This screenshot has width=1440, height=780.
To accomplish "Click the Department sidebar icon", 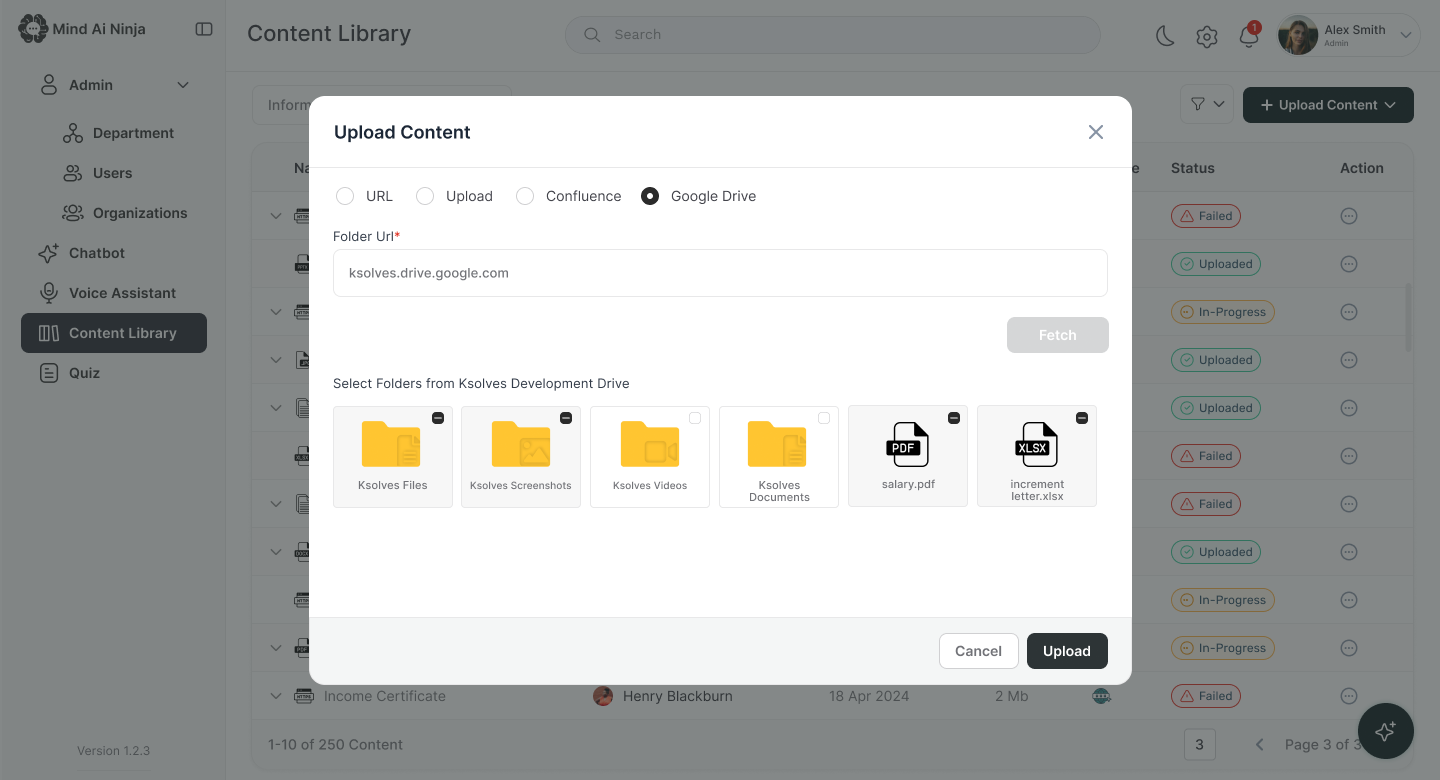I will [x=73, y=133].
